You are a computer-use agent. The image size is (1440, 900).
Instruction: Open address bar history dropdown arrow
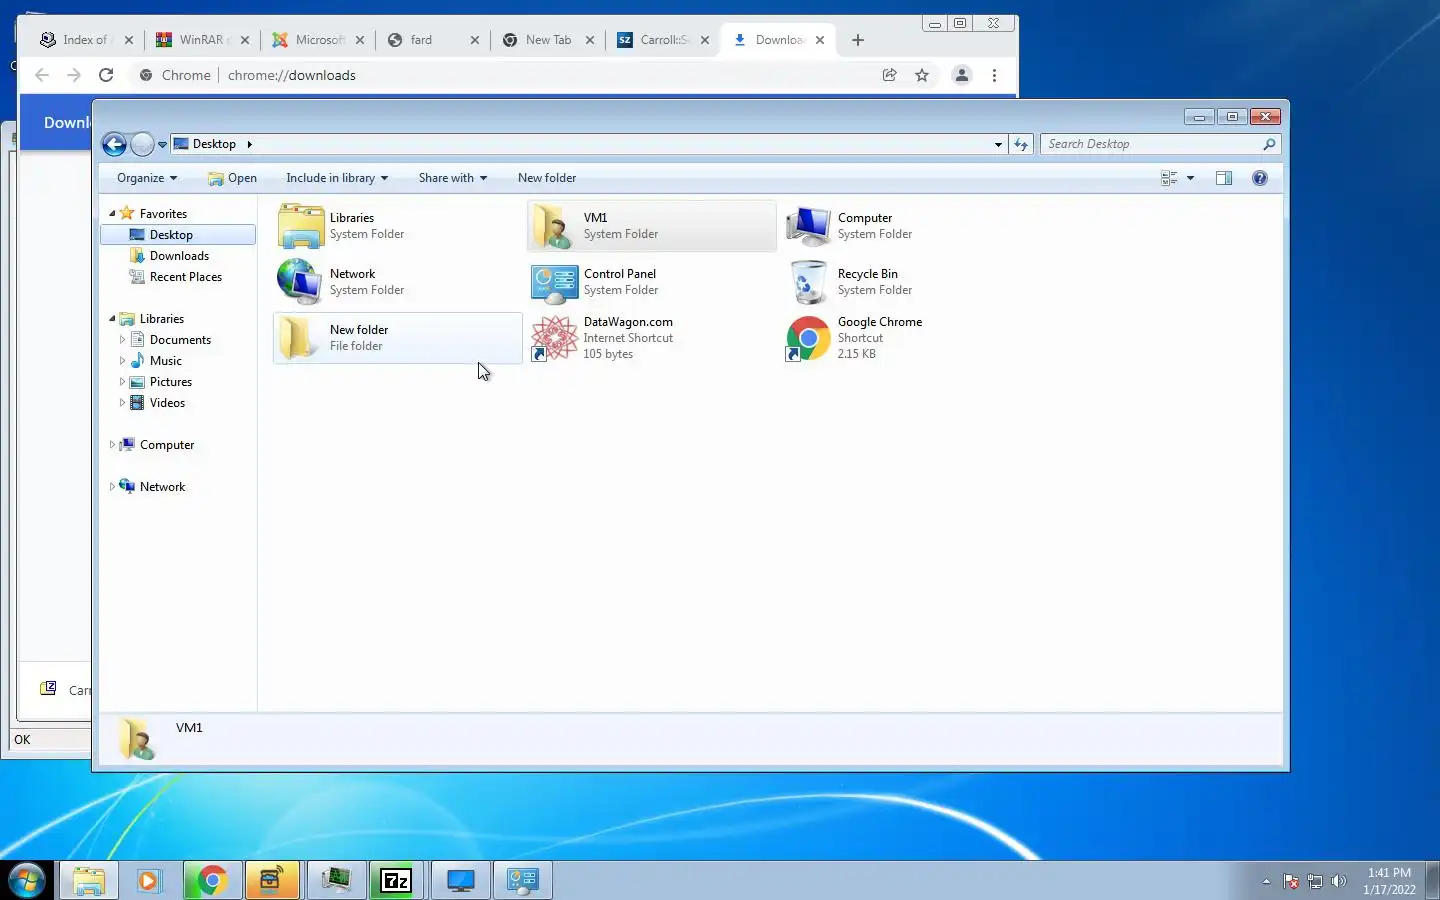point(998,144)
